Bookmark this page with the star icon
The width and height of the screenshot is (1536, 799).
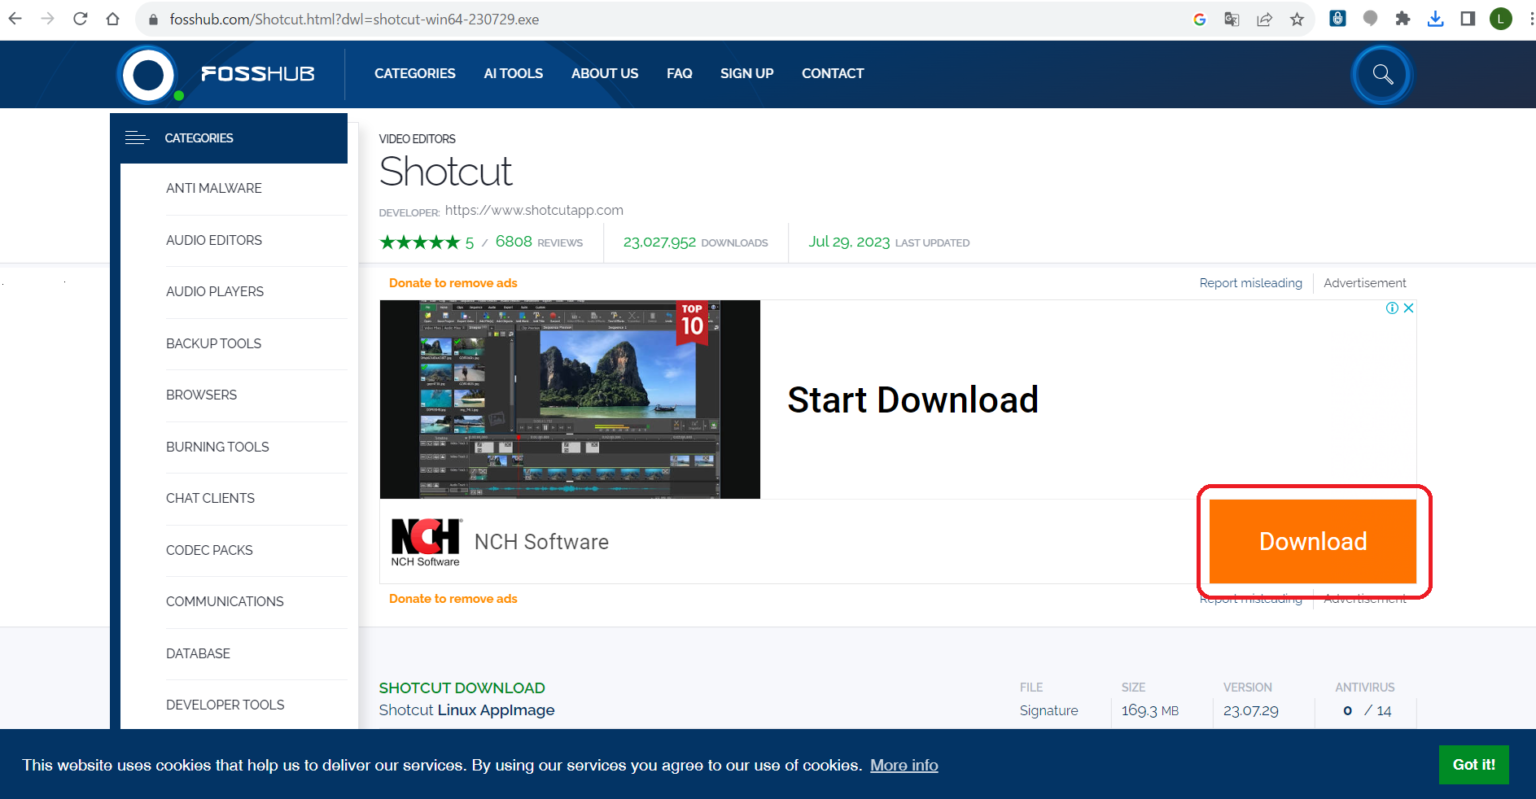click(x=1295, y=19)
